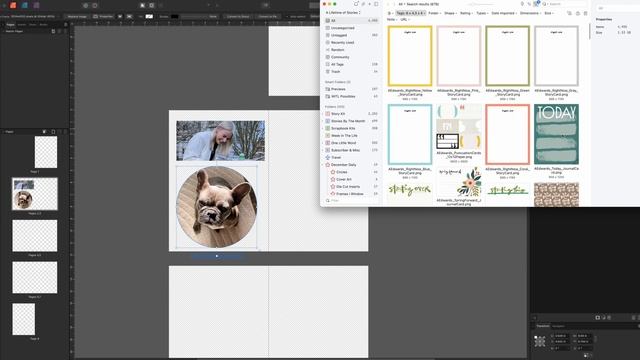Open Random in Eagle sidebar
The image size is (640, 360).
351,50
